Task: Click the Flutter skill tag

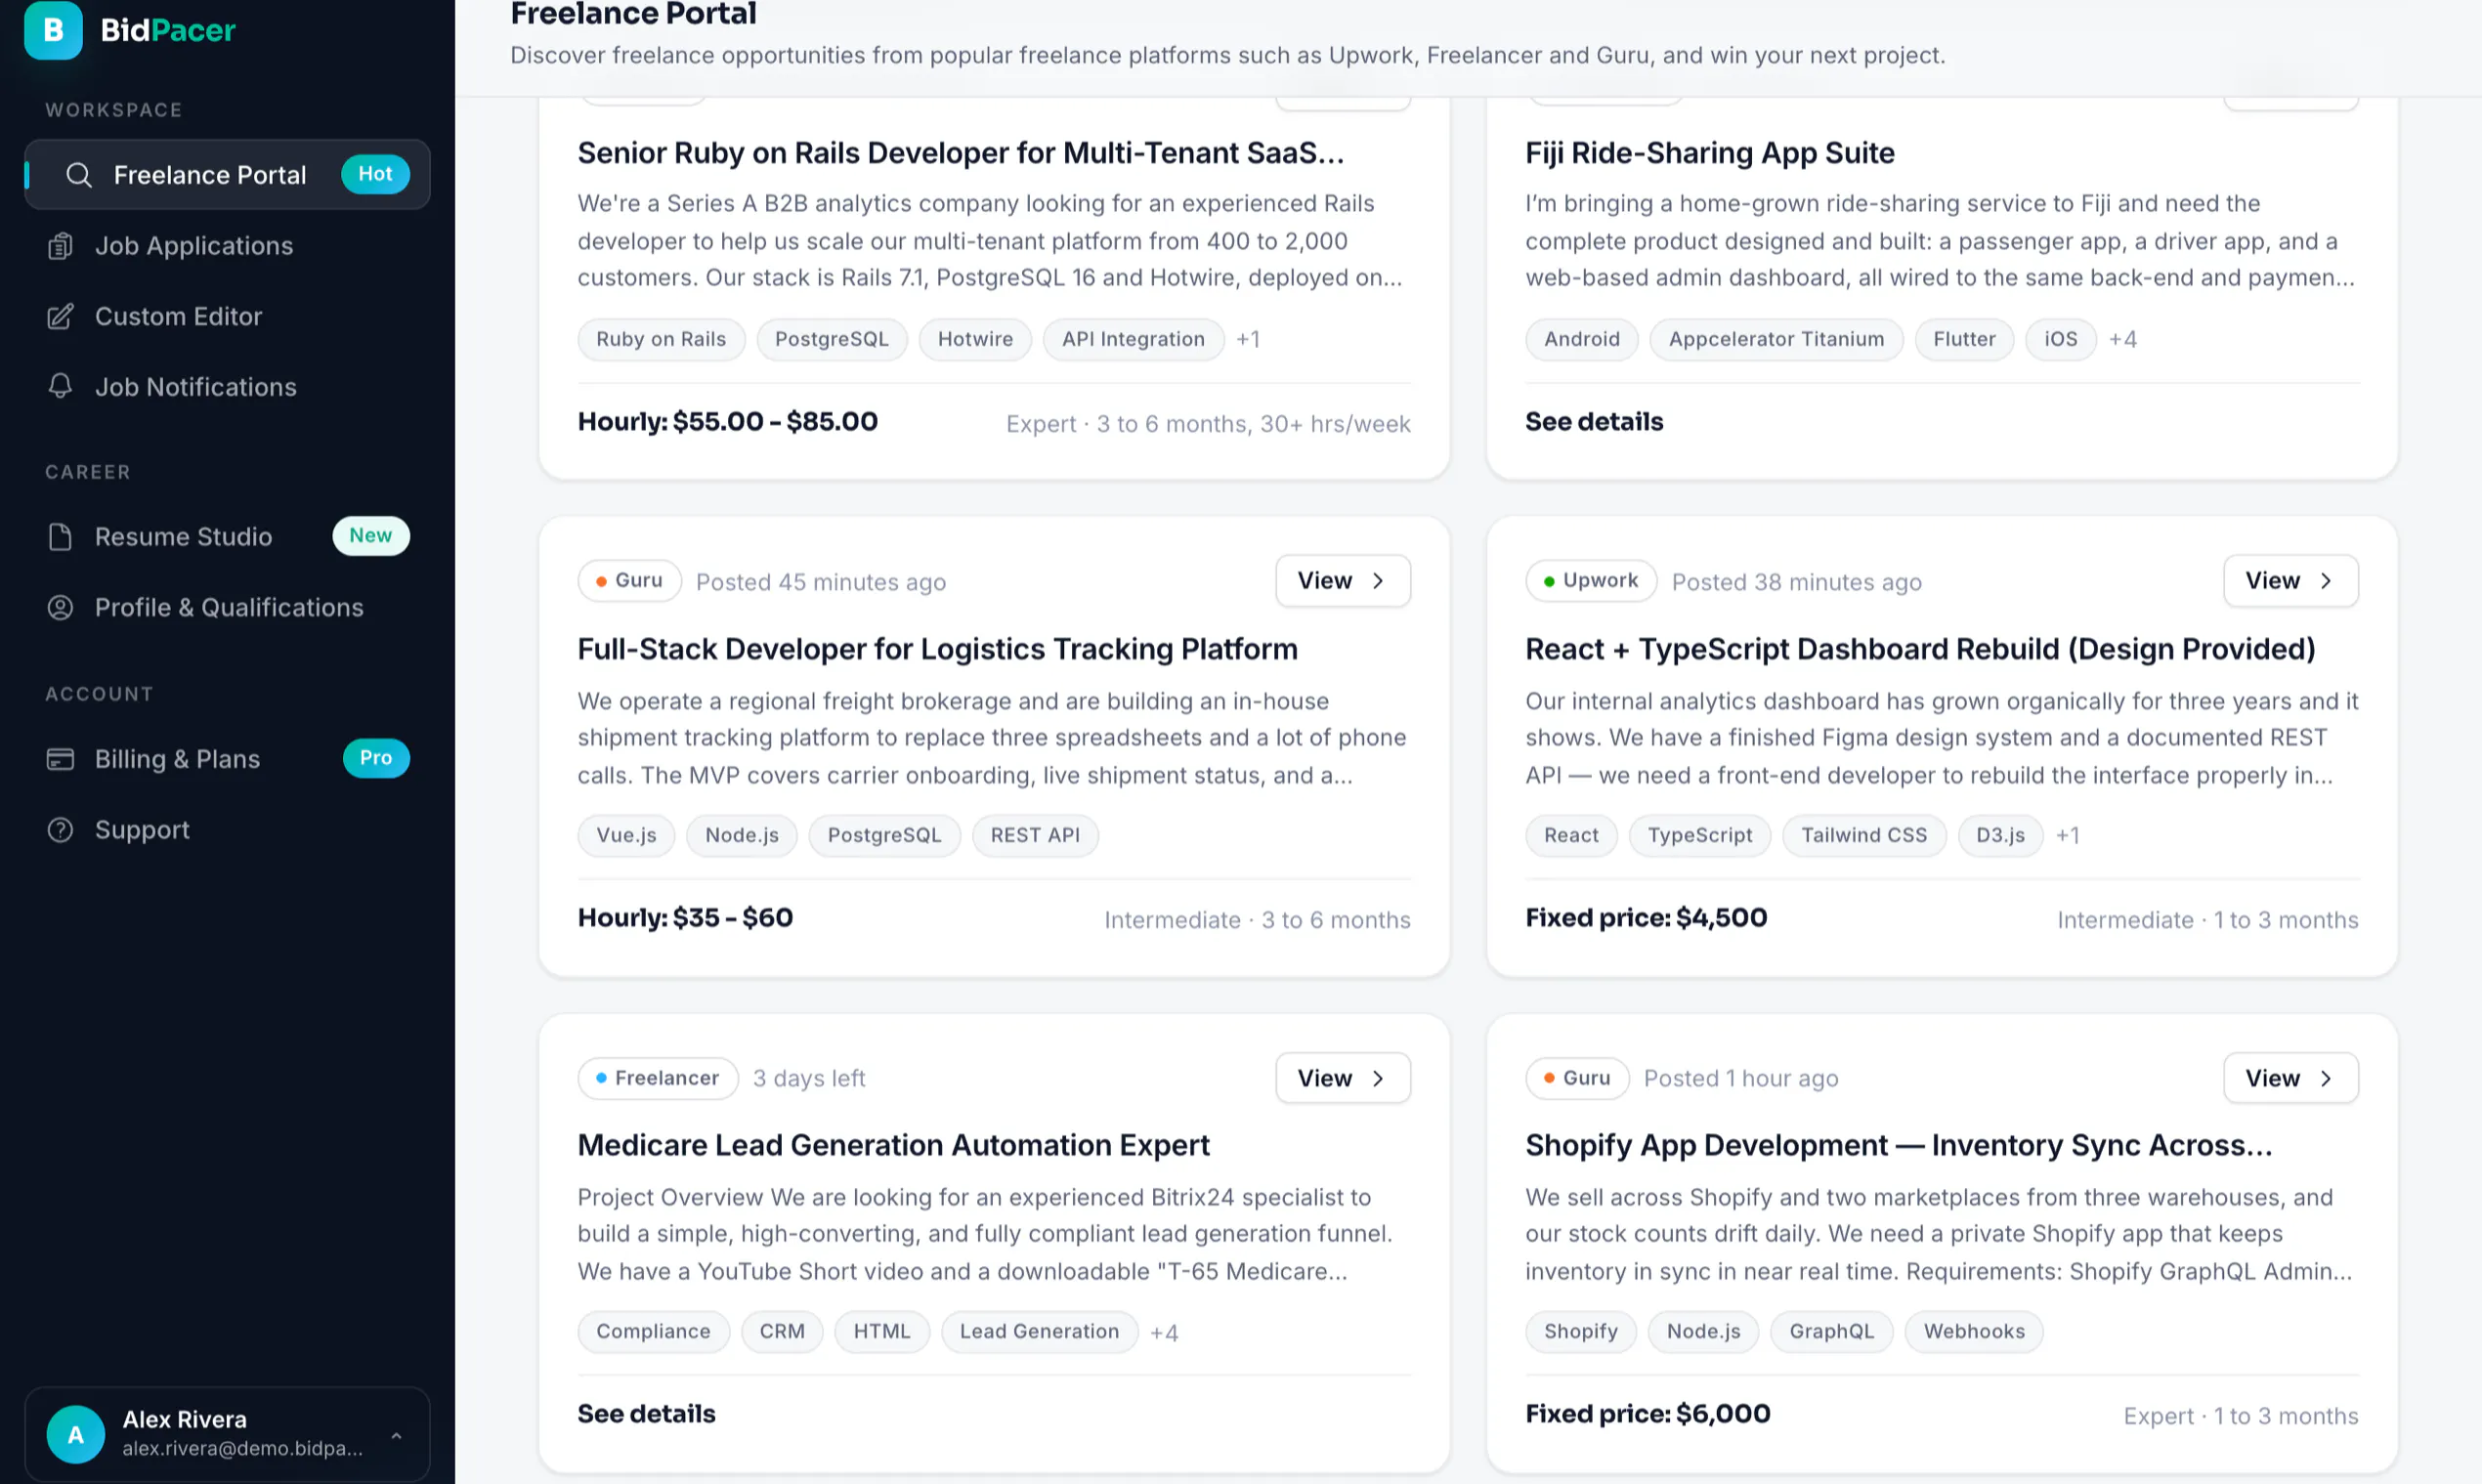Action: click(x=1964, y=340)
